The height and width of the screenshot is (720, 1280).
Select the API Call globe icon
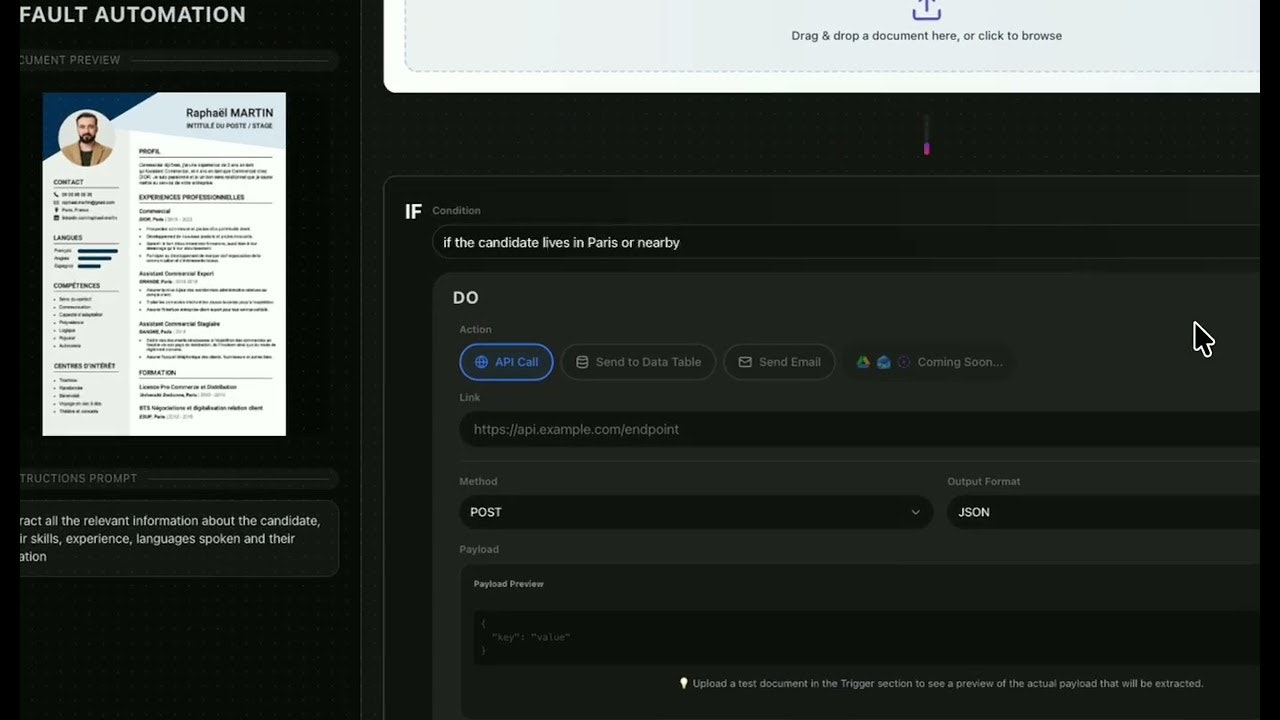[x=481, y=362]
